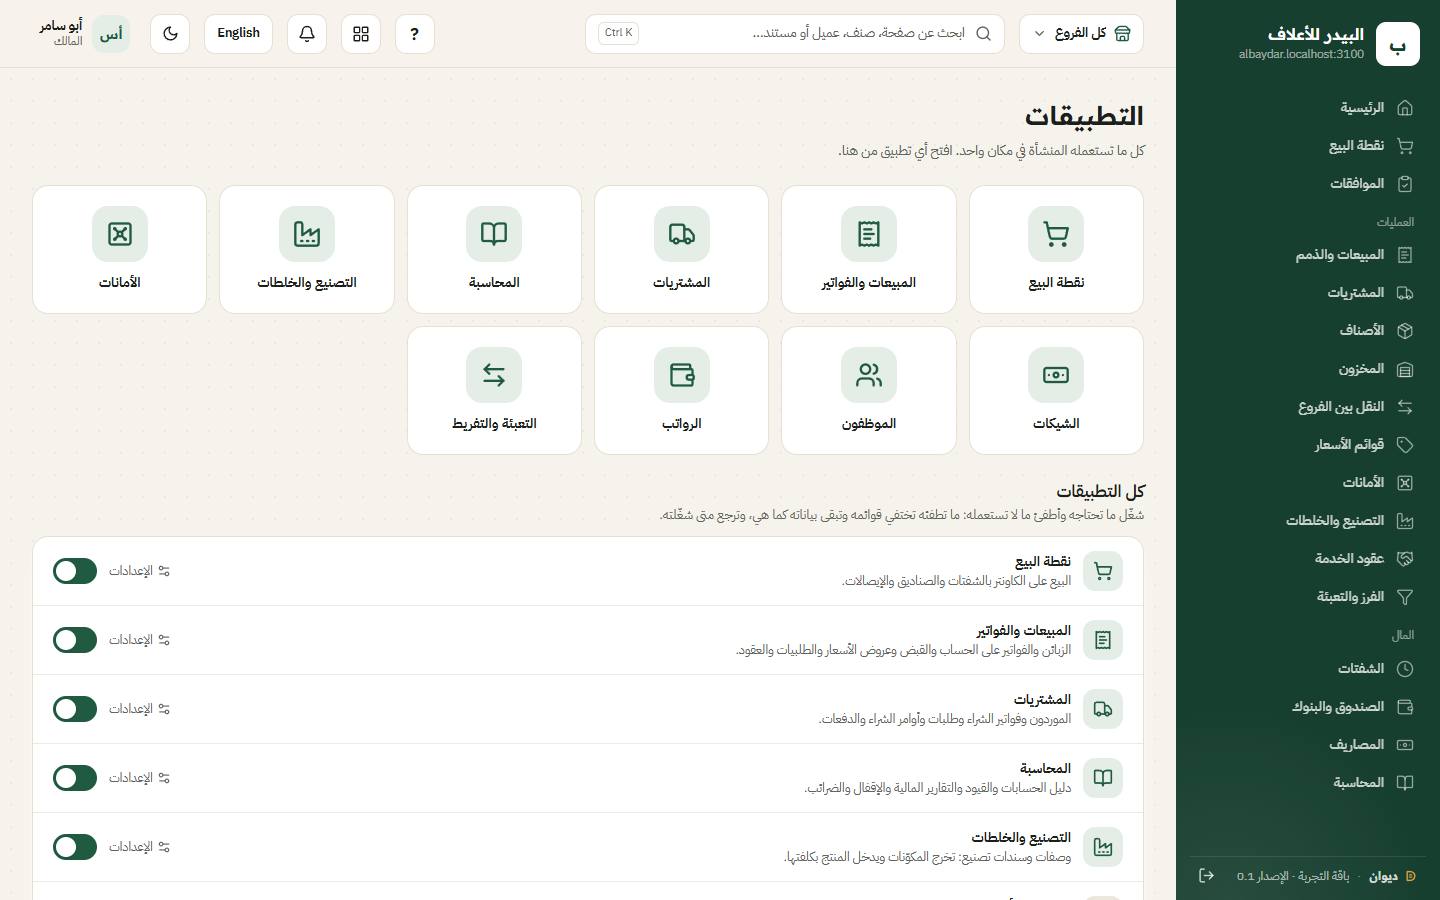Image resolution: width=1440 pixels, height=900 pixels.
Task: Click the truck icon in المشتريات list row
Action: click(1103, 709)
